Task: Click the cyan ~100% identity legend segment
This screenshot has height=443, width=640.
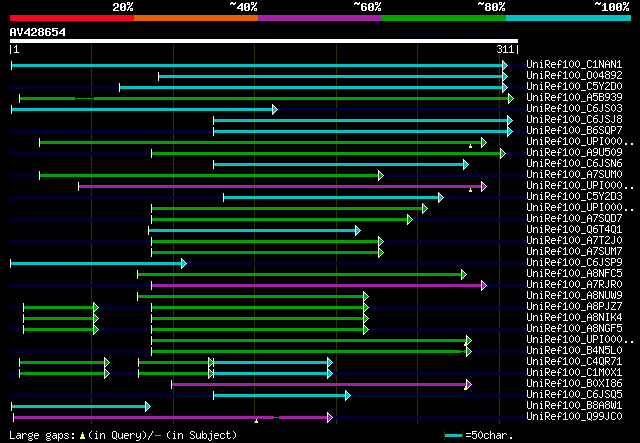Action: pyautogui.click(x=569, y=18)
